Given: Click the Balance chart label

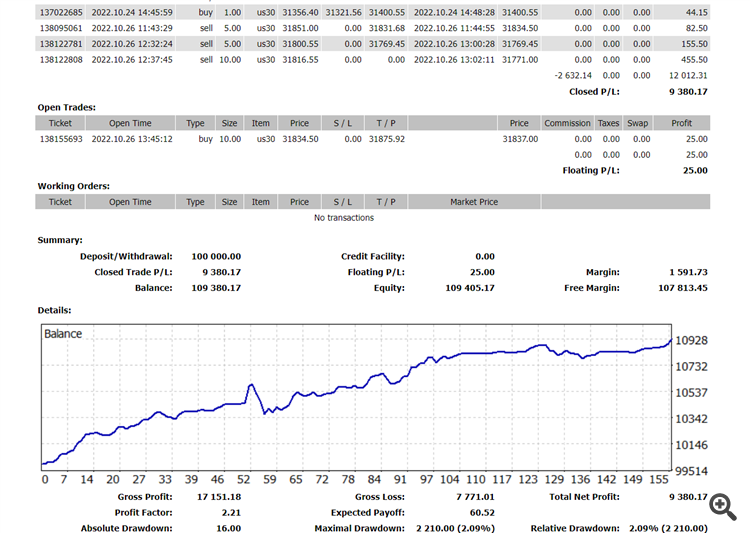Looking at the screenshot, I should tap(63, 333).
